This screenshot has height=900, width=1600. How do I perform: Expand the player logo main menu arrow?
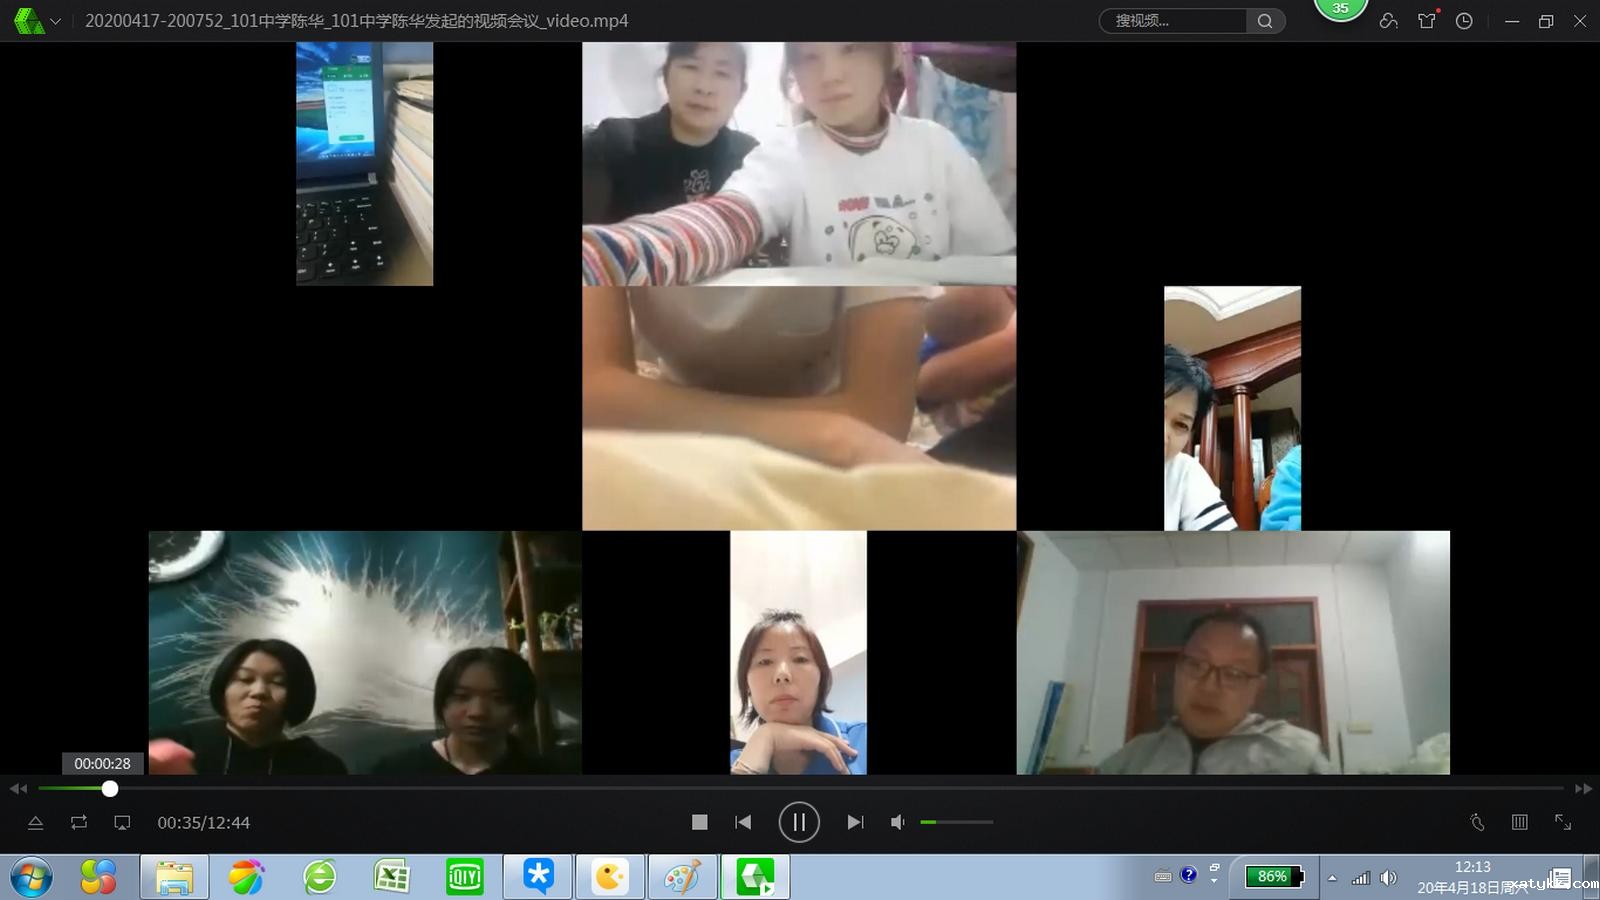click(56, 21)
